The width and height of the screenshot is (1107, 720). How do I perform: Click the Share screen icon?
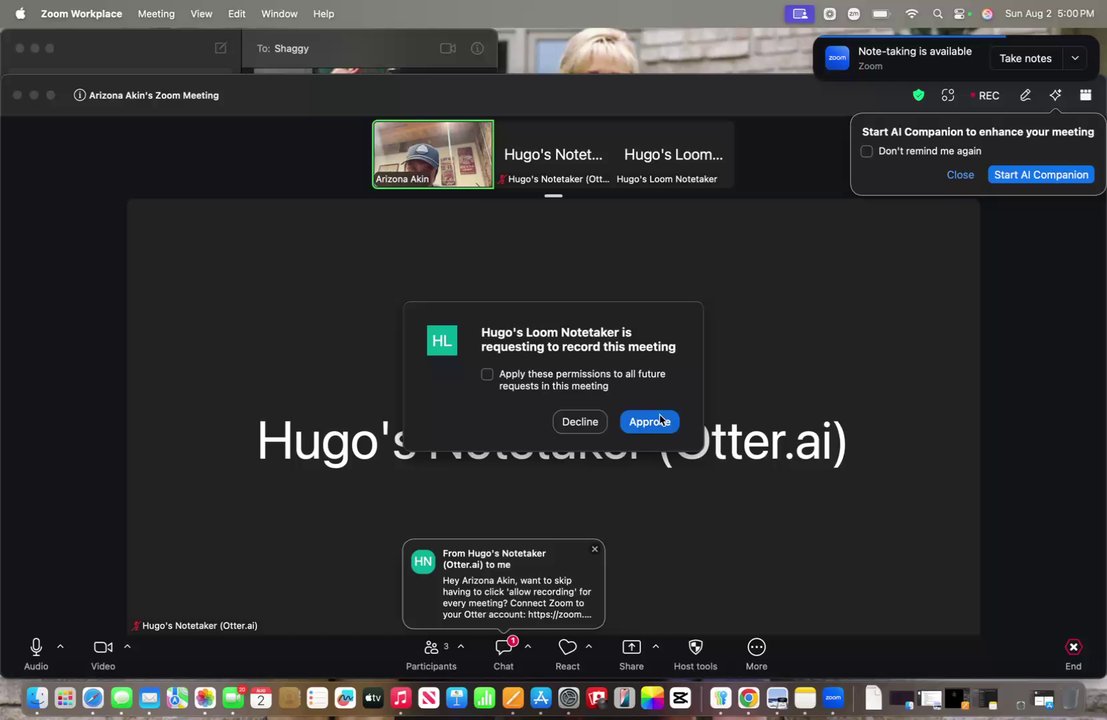(x=631, y=647)
